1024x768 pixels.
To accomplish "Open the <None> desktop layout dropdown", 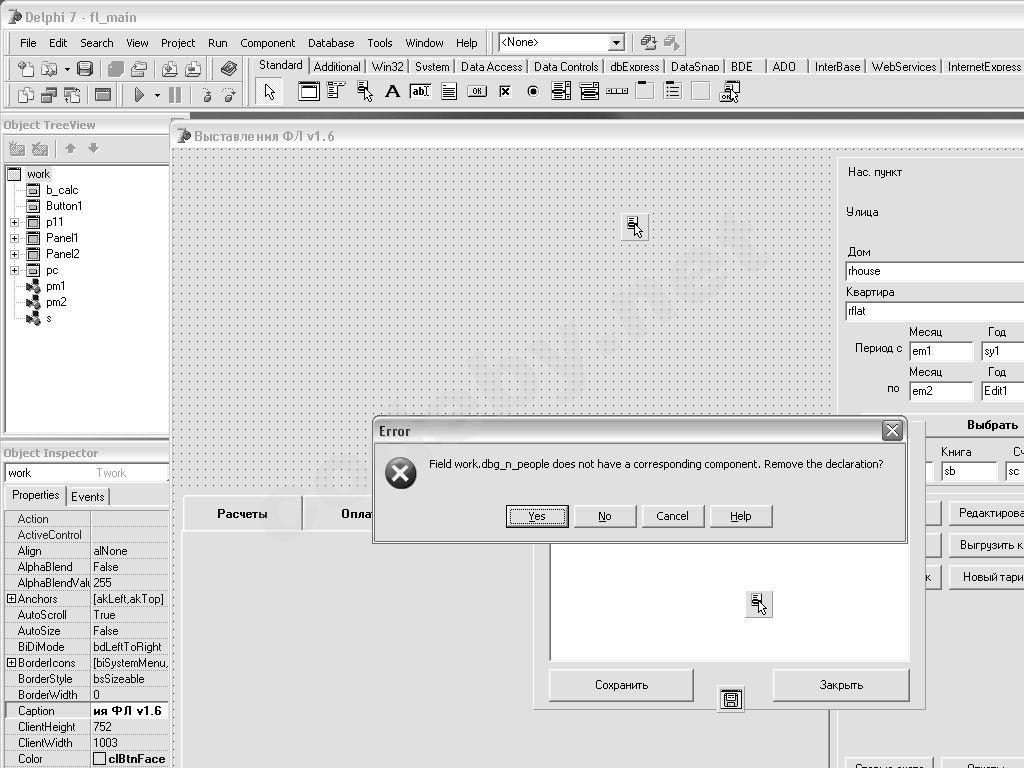I will point(616,42).
